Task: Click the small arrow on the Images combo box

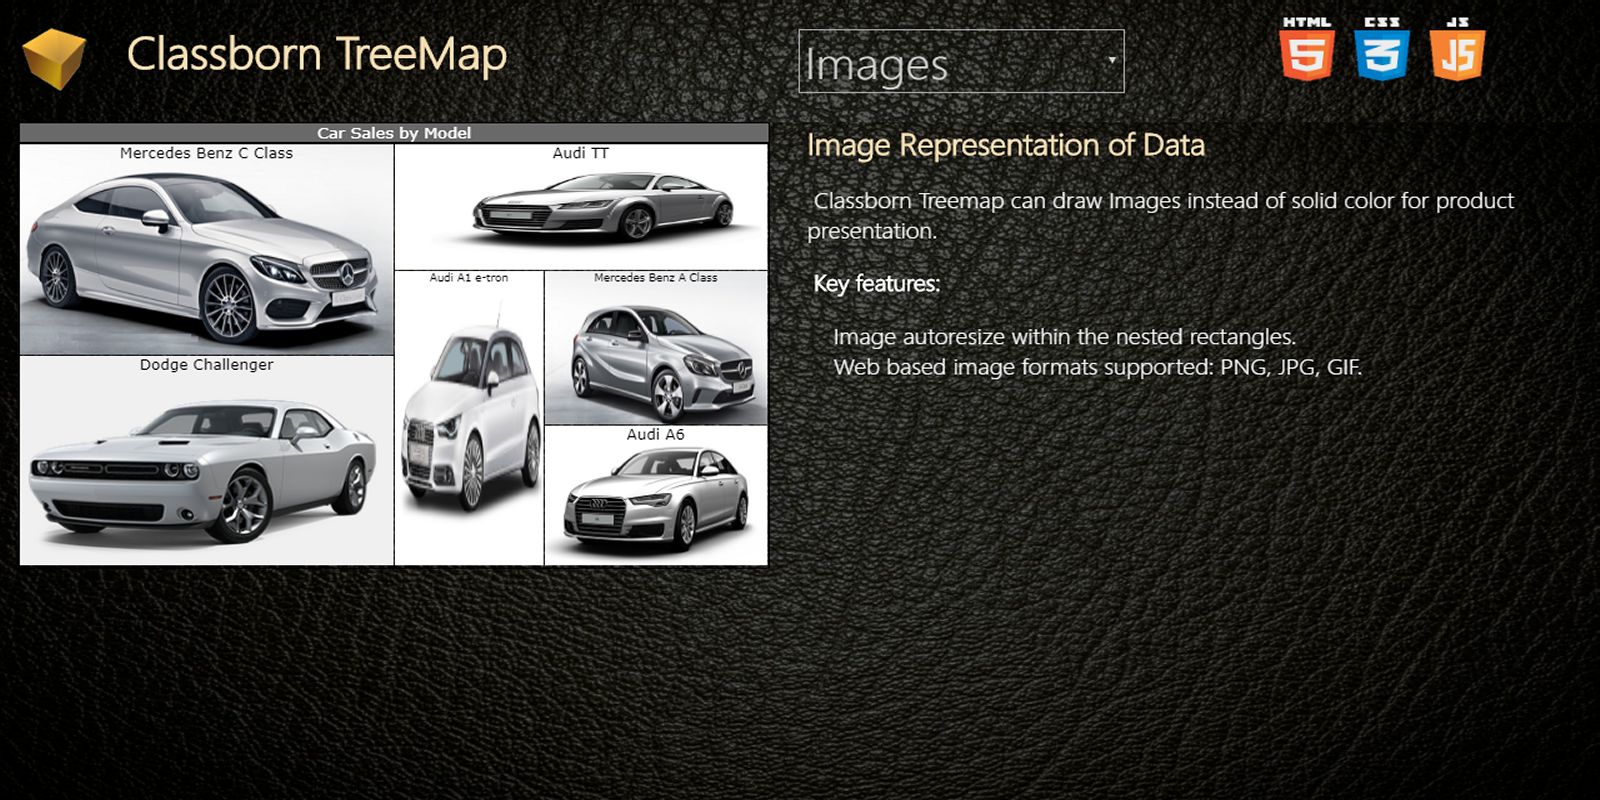Action: (x=1111, y=60)
